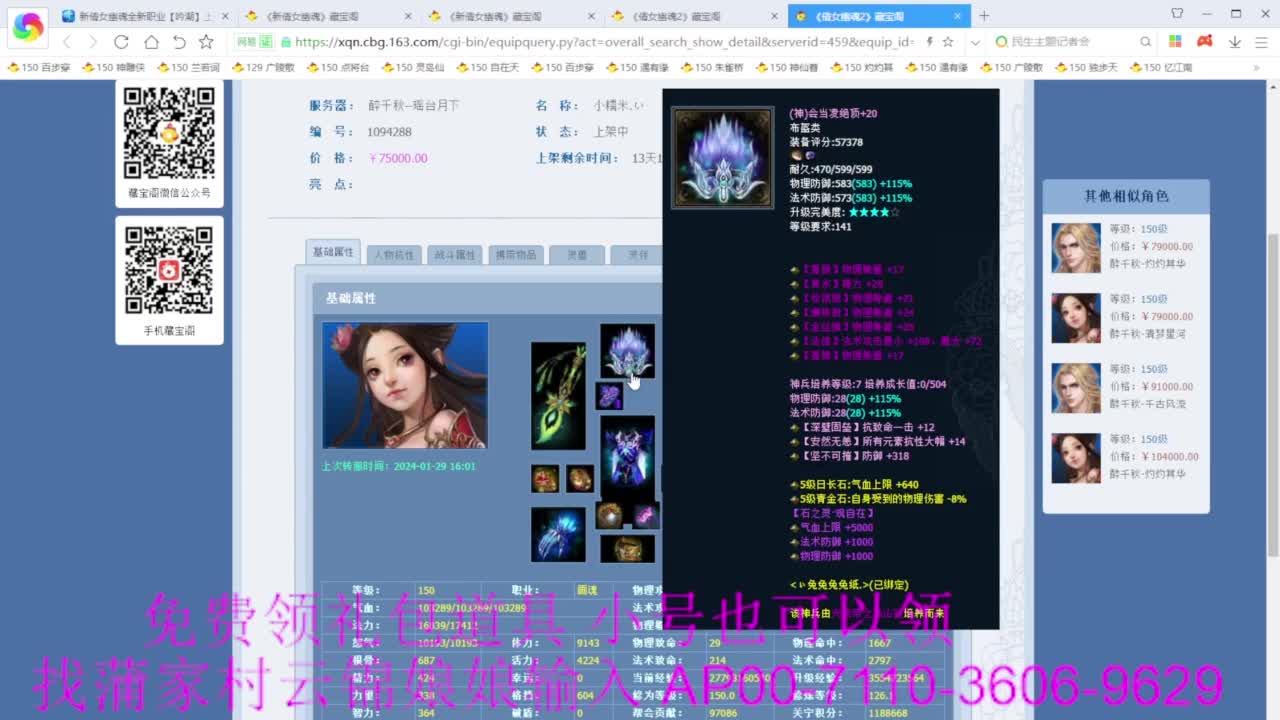Open the address bar dropdown arrow

tap(975, 42)
